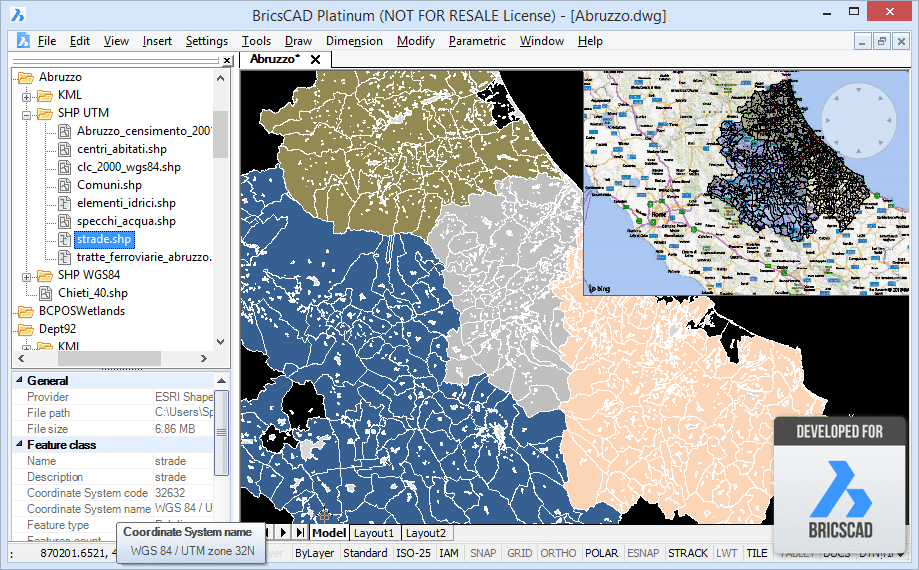Select elementi_idrici.shp in the tree
This screenshot has height=570, width=919.
pos(127,203)
